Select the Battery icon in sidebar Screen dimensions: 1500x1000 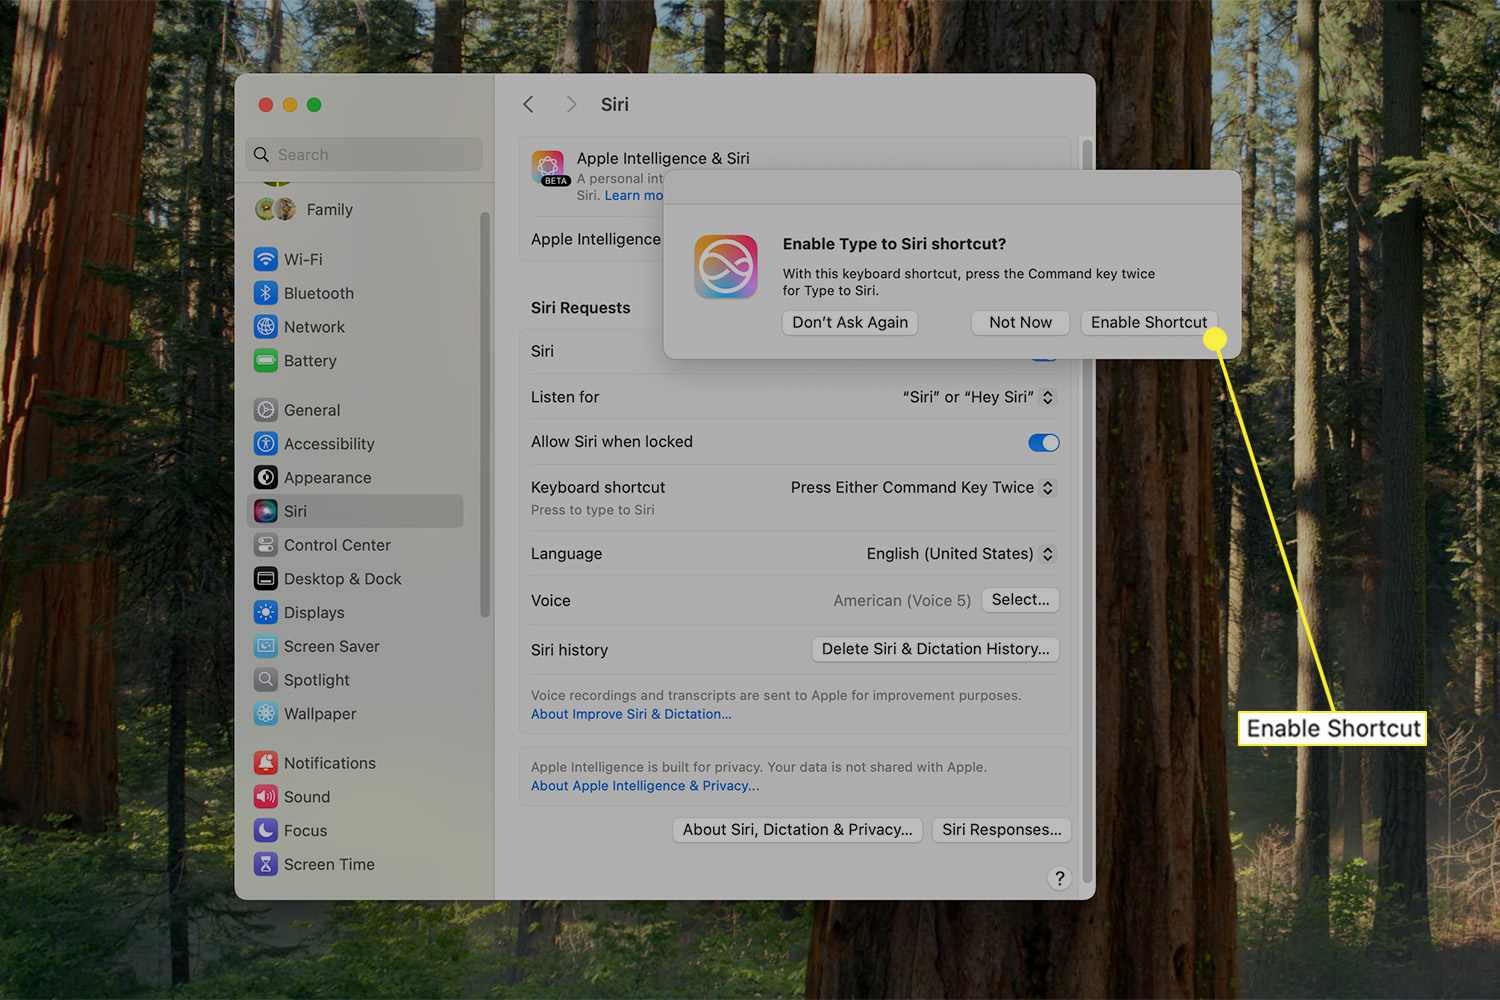tap(265, 361)
